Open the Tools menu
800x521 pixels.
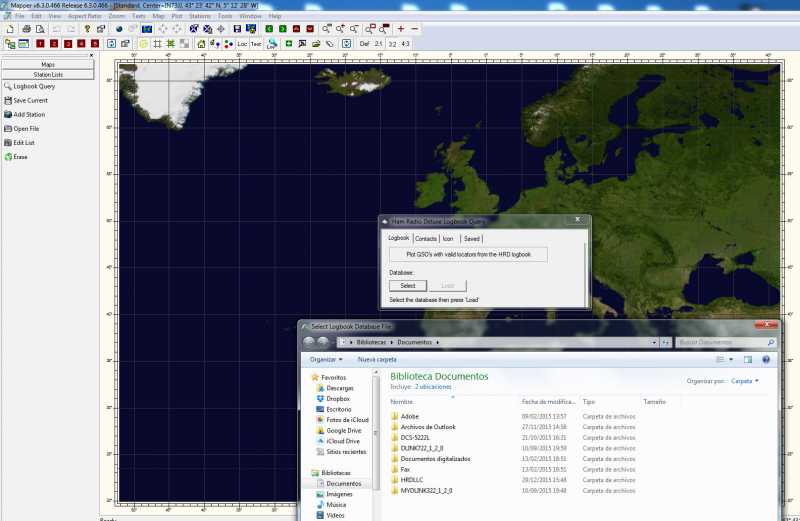[225, 16]
